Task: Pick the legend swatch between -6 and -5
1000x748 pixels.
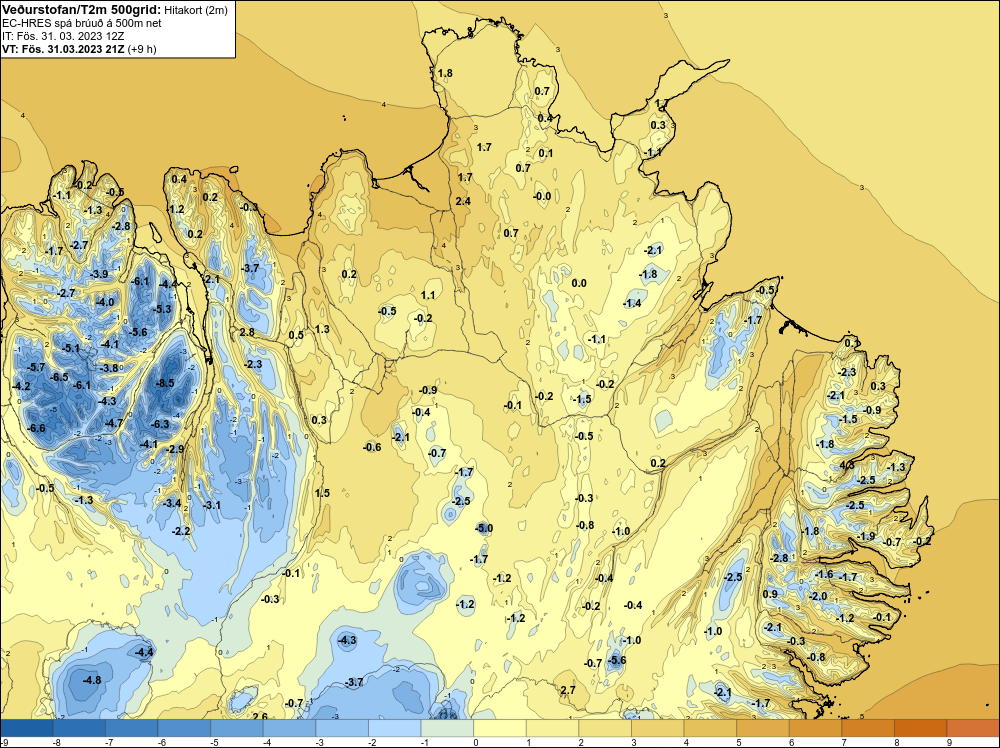Action: coord(184,728)
